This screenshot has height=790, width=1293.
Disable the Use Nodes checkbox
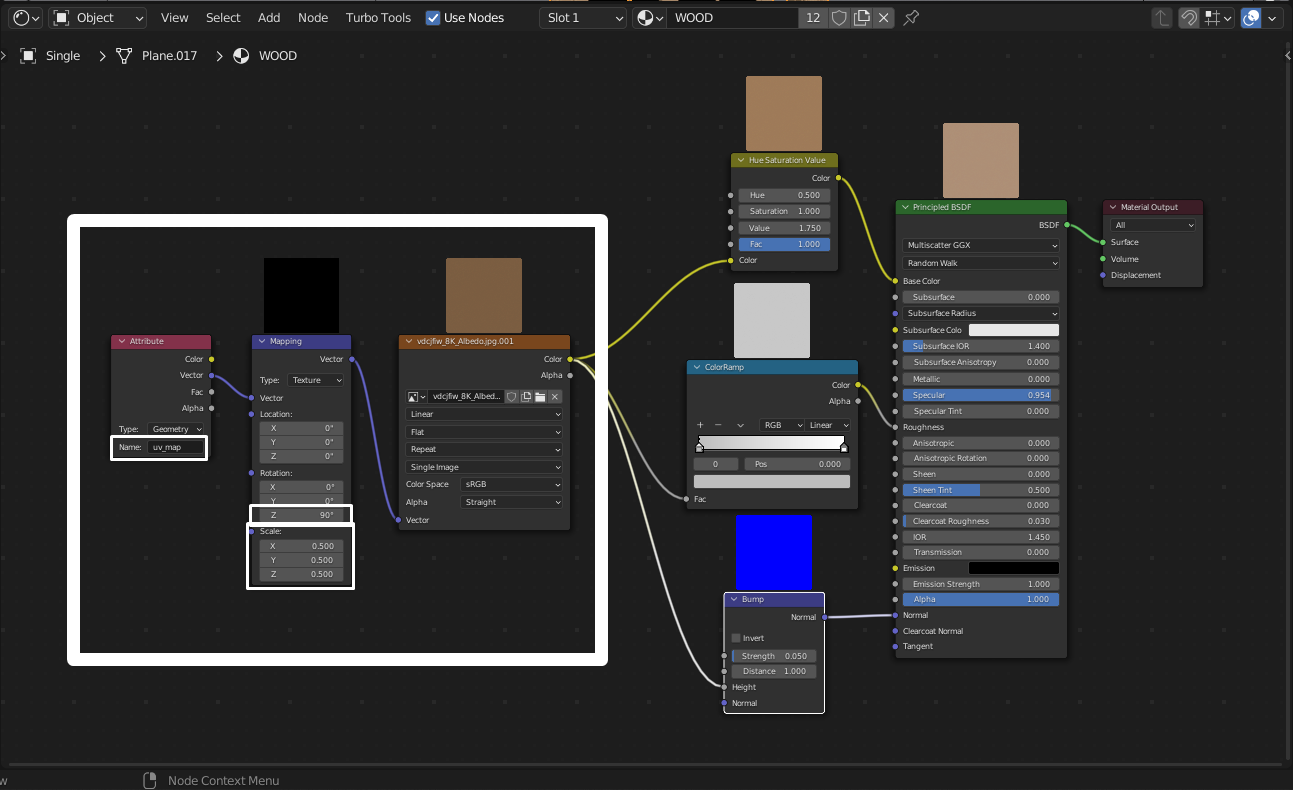(433, 17)
